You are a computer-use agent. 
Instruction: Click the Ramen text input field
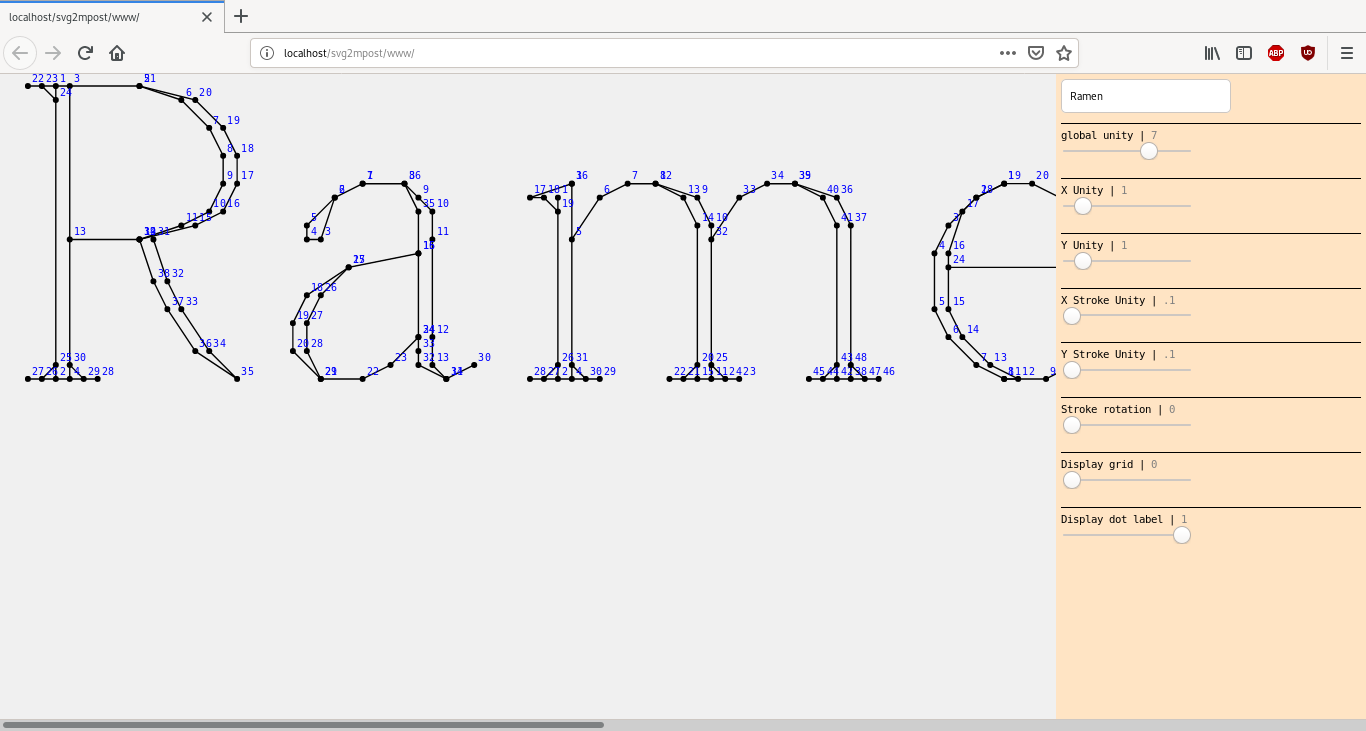tap(1146, 96)
